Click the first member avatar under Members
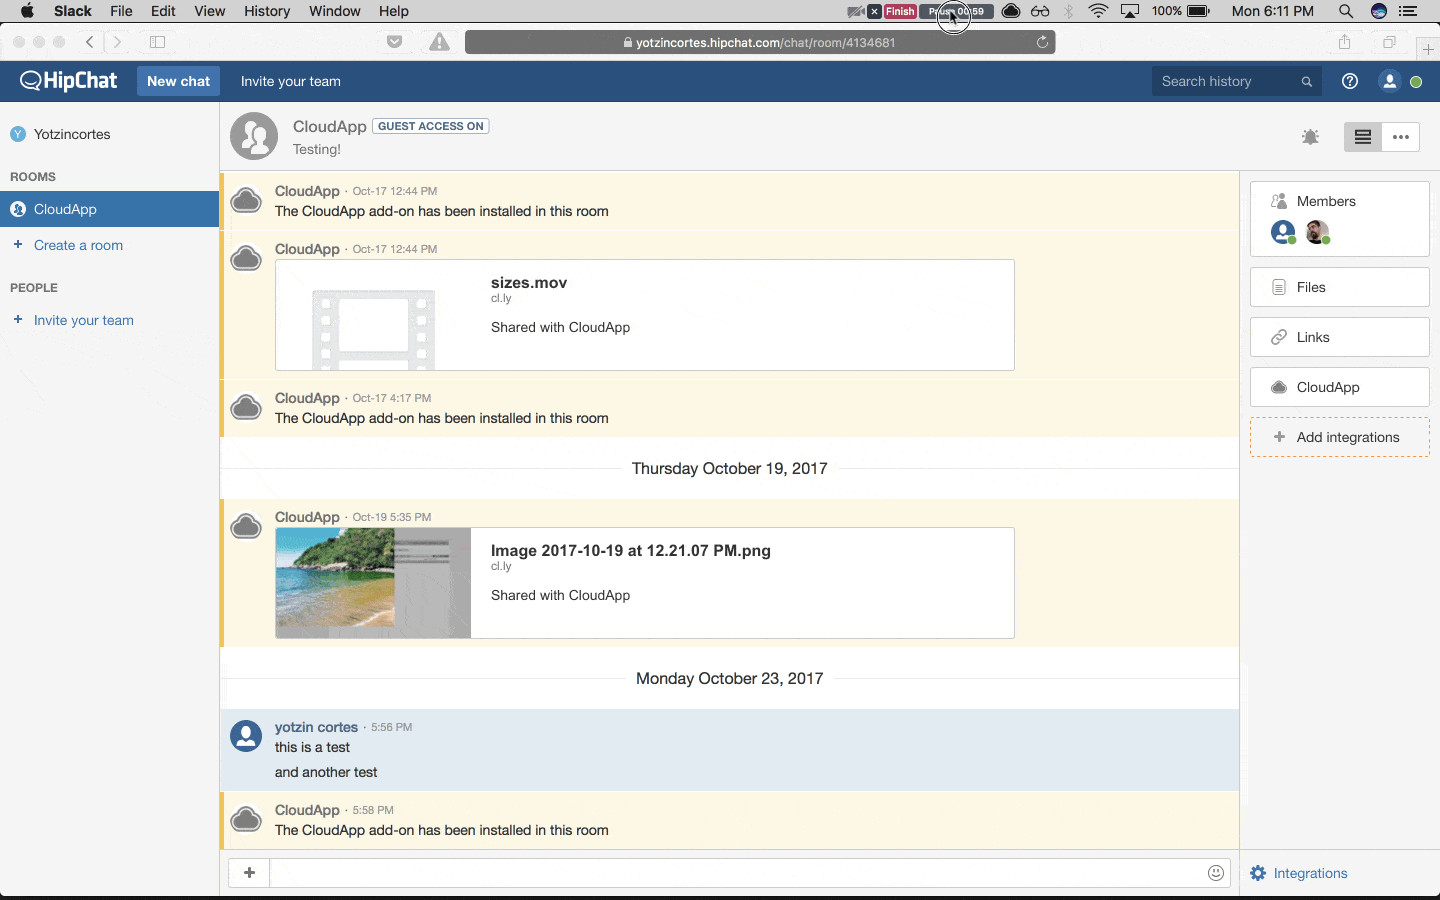The image size is (1440, 900). pos(1283,232)
